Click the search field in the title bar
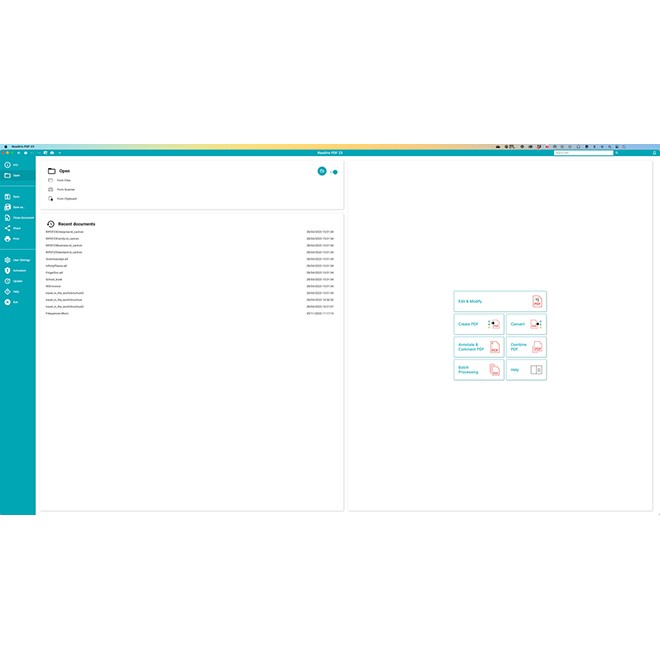This screenshot has width=660, height=660. pyautogui.click(x=583, y=153)
